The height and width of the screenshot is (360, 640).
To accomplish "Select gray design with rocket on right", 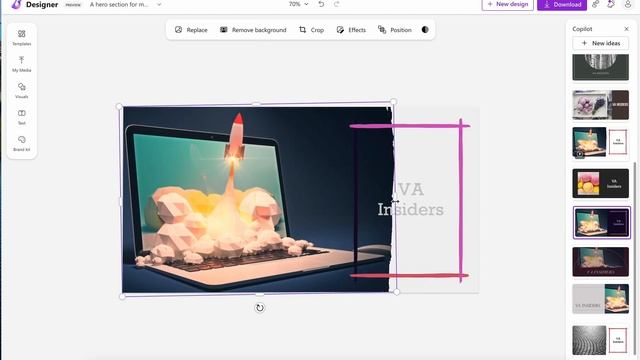I will point(600,299).
